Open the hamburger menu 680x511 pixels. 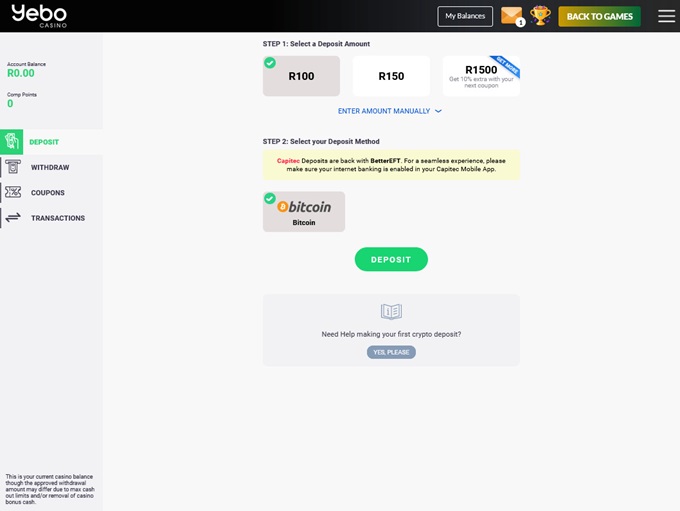pyautogui.click(x=666, y=15)
